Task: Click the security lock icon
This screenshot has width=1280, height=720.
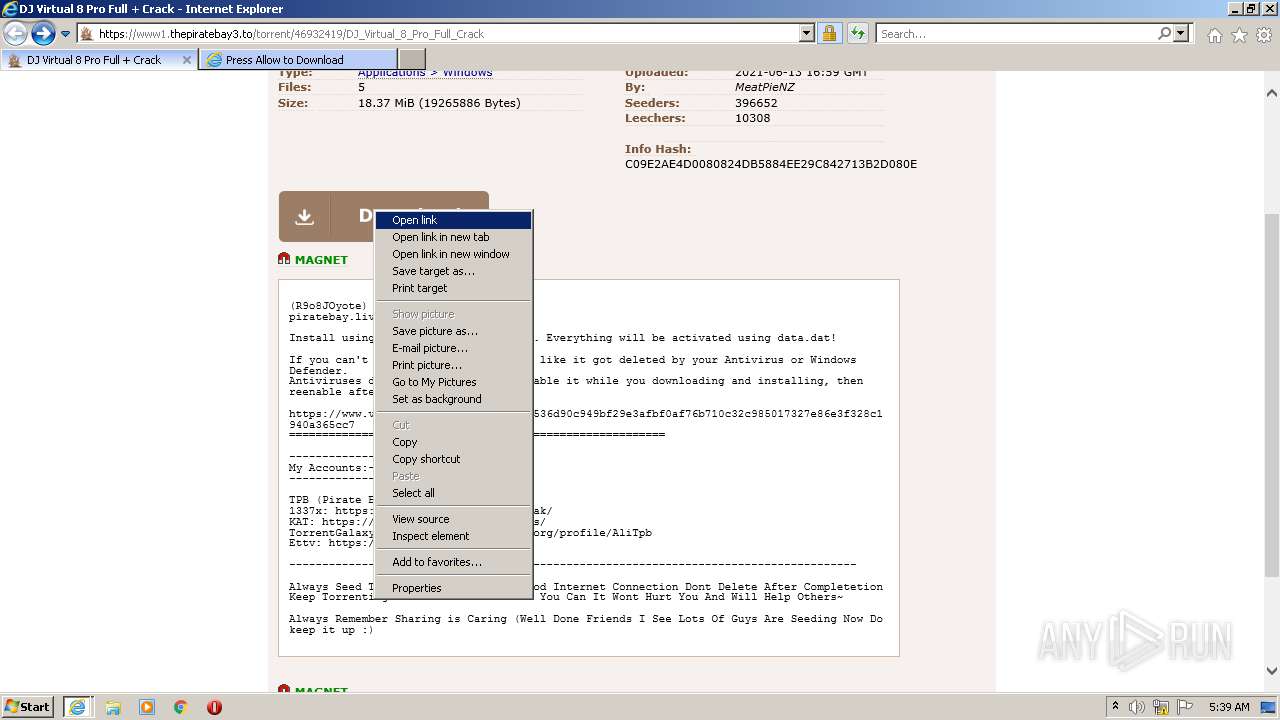Action: point(829,33)
